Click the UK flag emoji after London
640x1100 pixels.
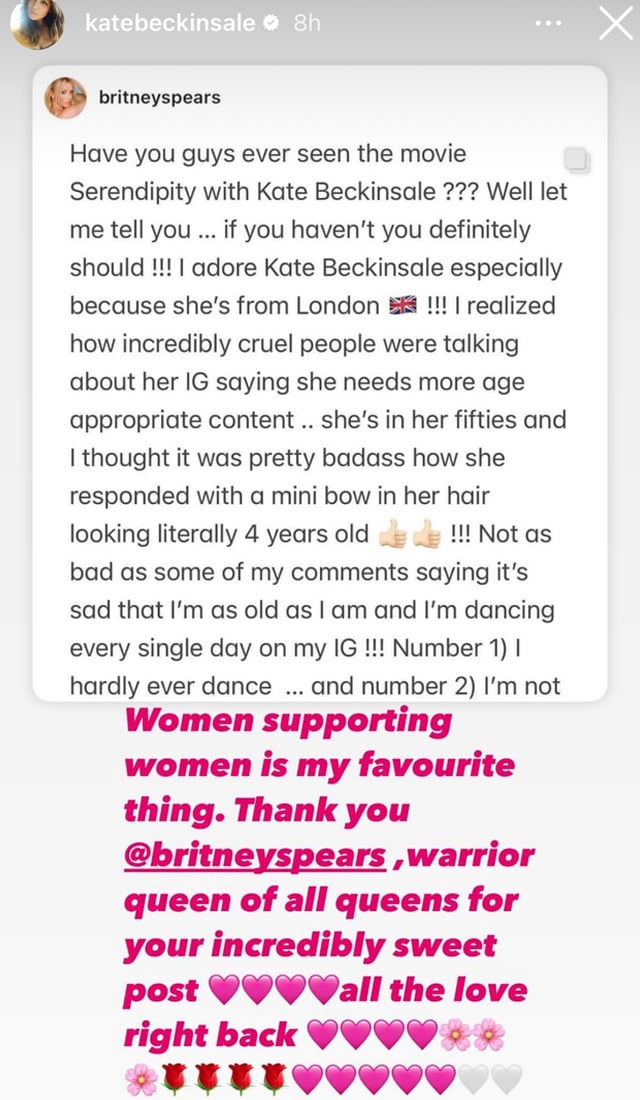(x=398, y=306)
